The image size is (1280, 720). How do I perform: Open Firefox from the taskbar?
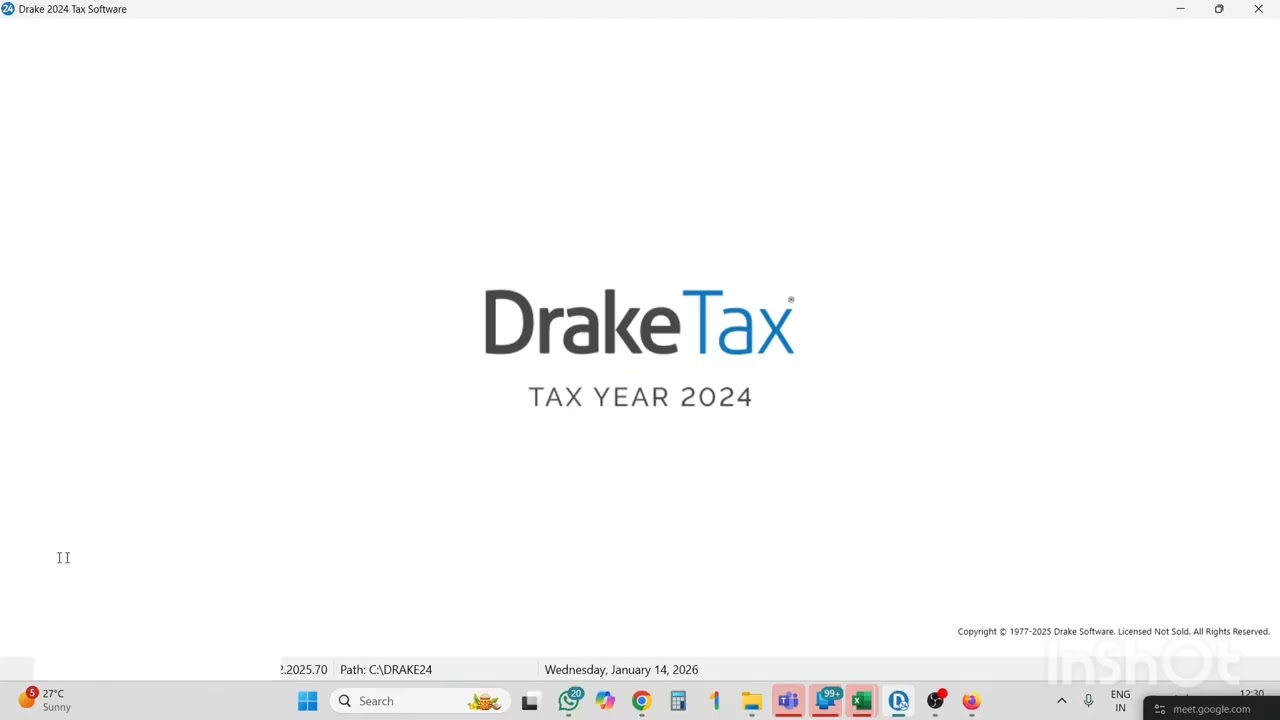point(971,701)
